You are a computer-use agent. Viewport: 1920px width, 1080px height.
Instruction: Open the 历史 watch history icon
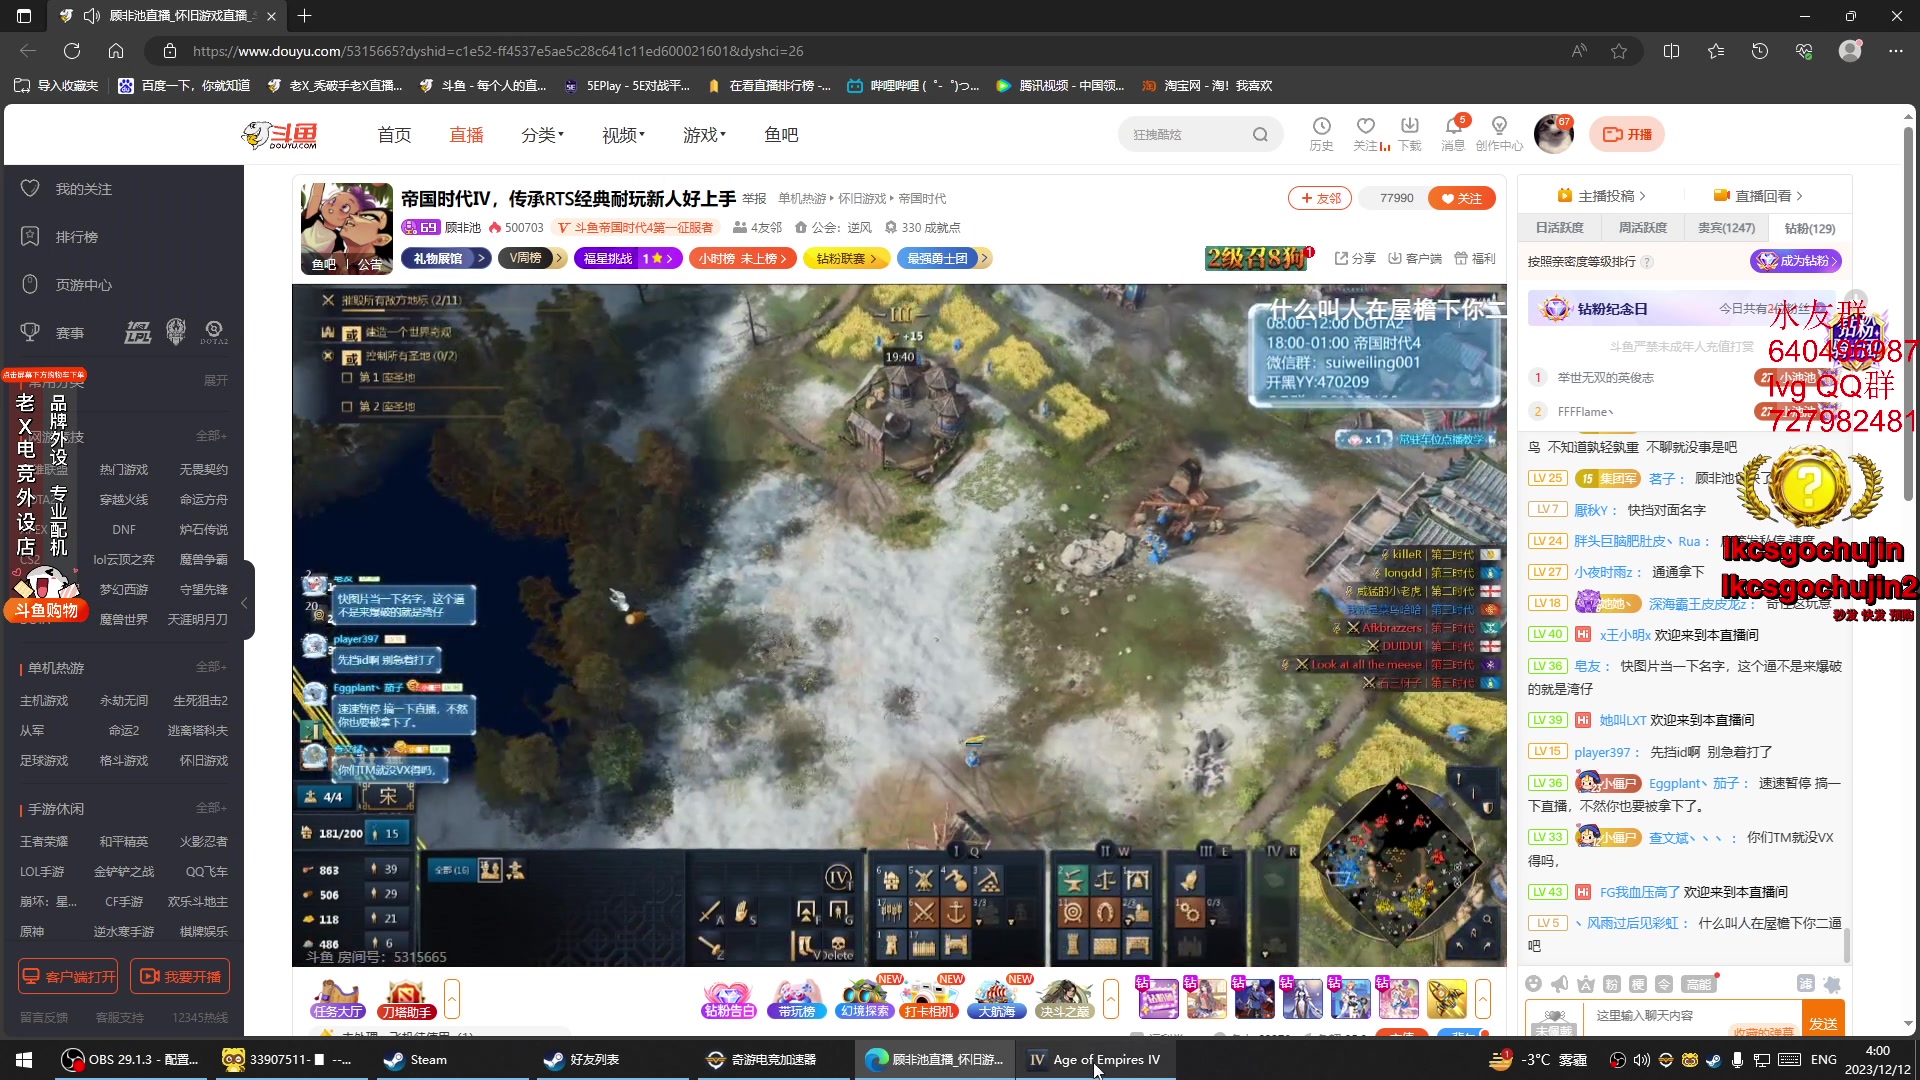click(x=1321, y=127)
